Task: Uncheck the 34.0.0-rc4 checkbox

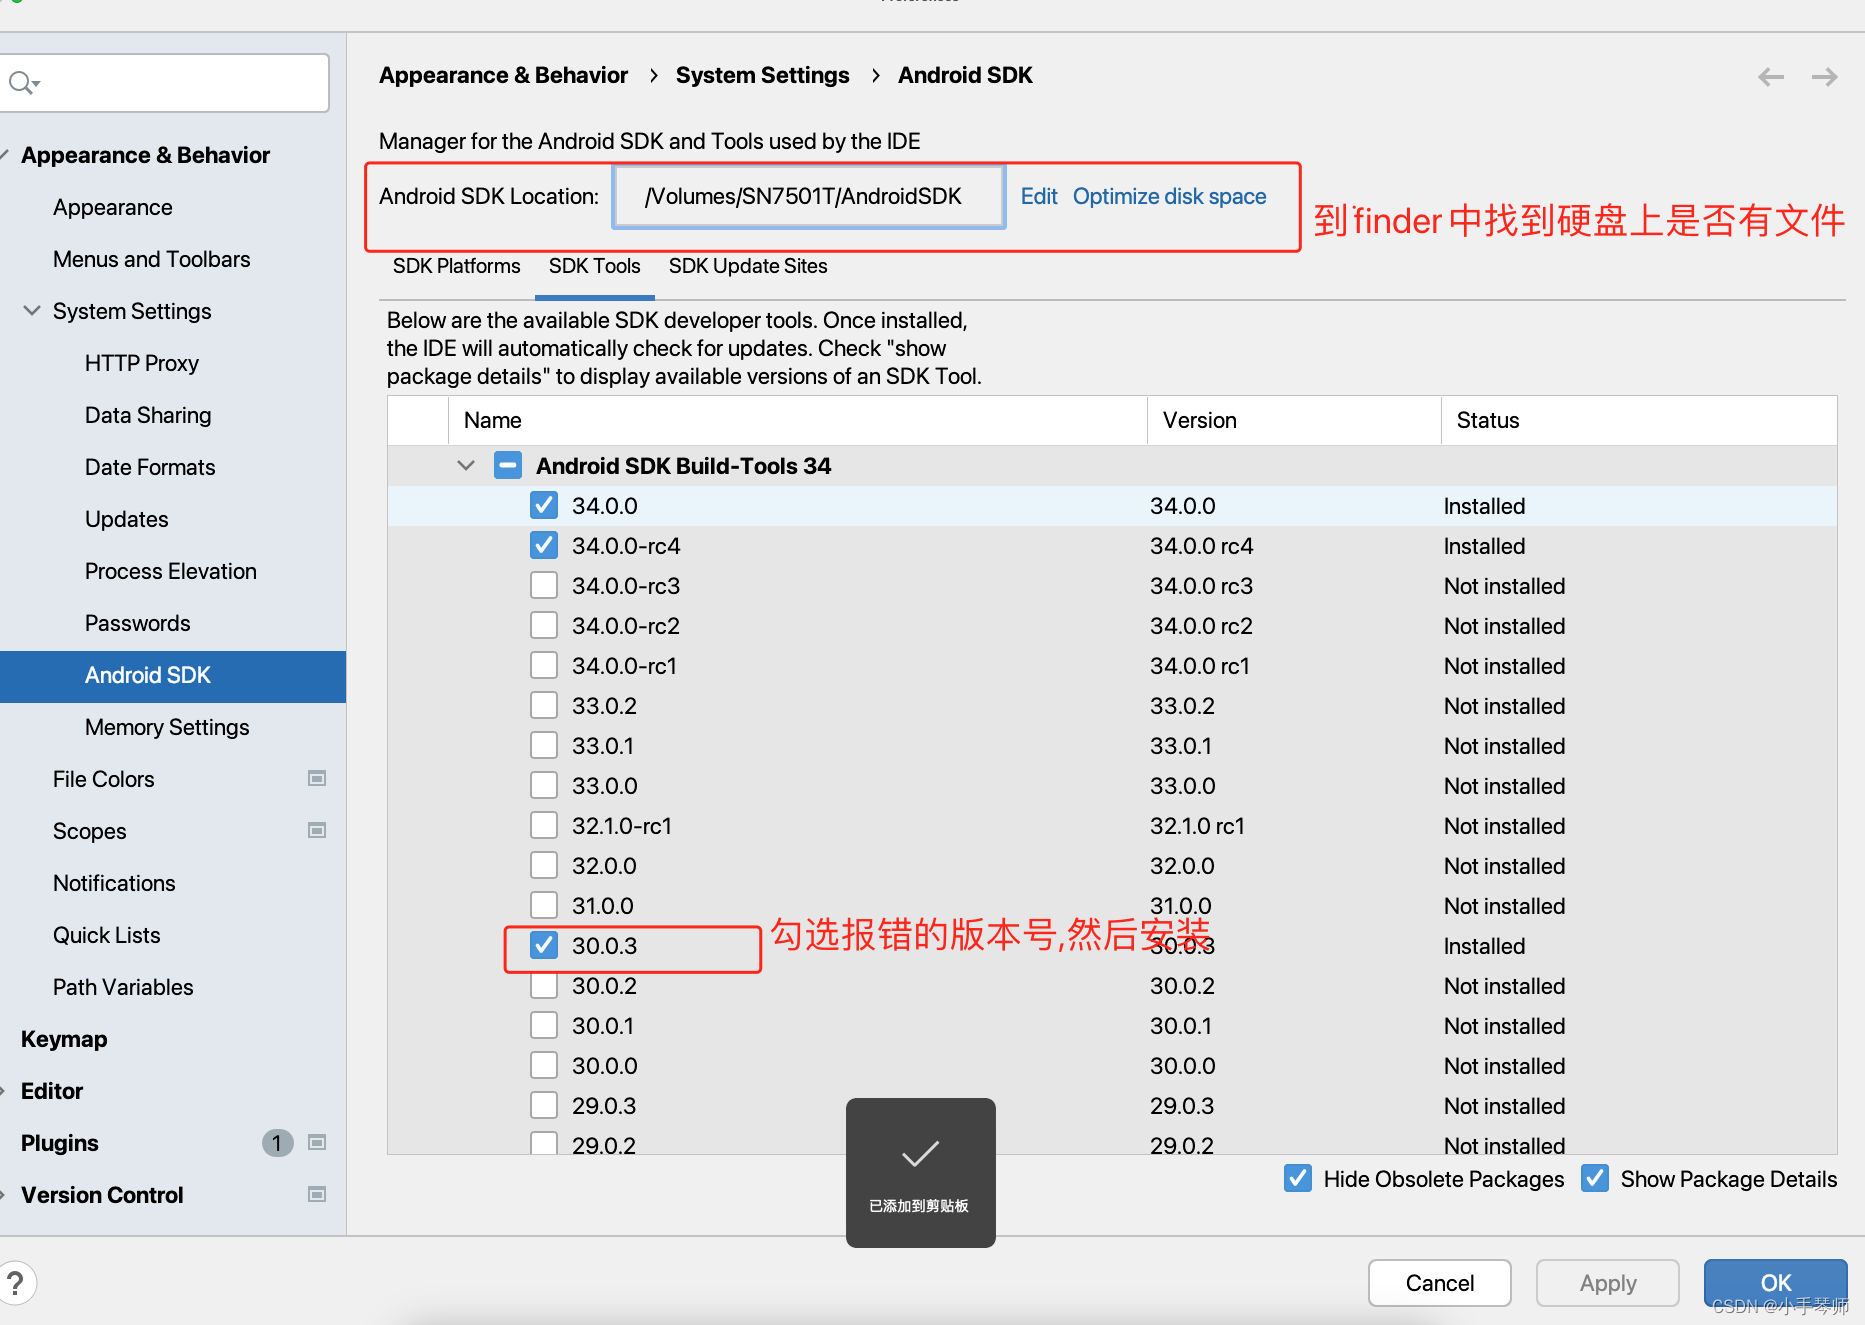Action: click(544, 545)
